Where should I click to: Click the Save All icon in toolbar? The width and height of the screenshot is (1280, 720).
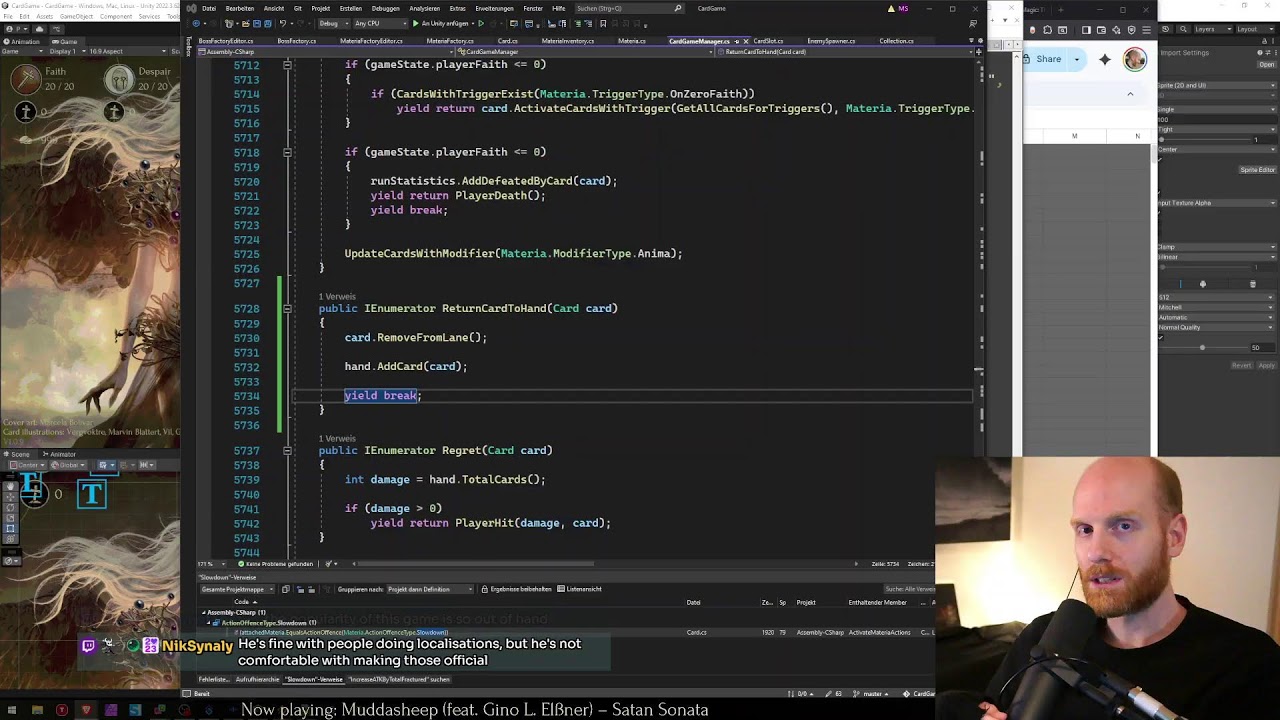coord(268,23)
